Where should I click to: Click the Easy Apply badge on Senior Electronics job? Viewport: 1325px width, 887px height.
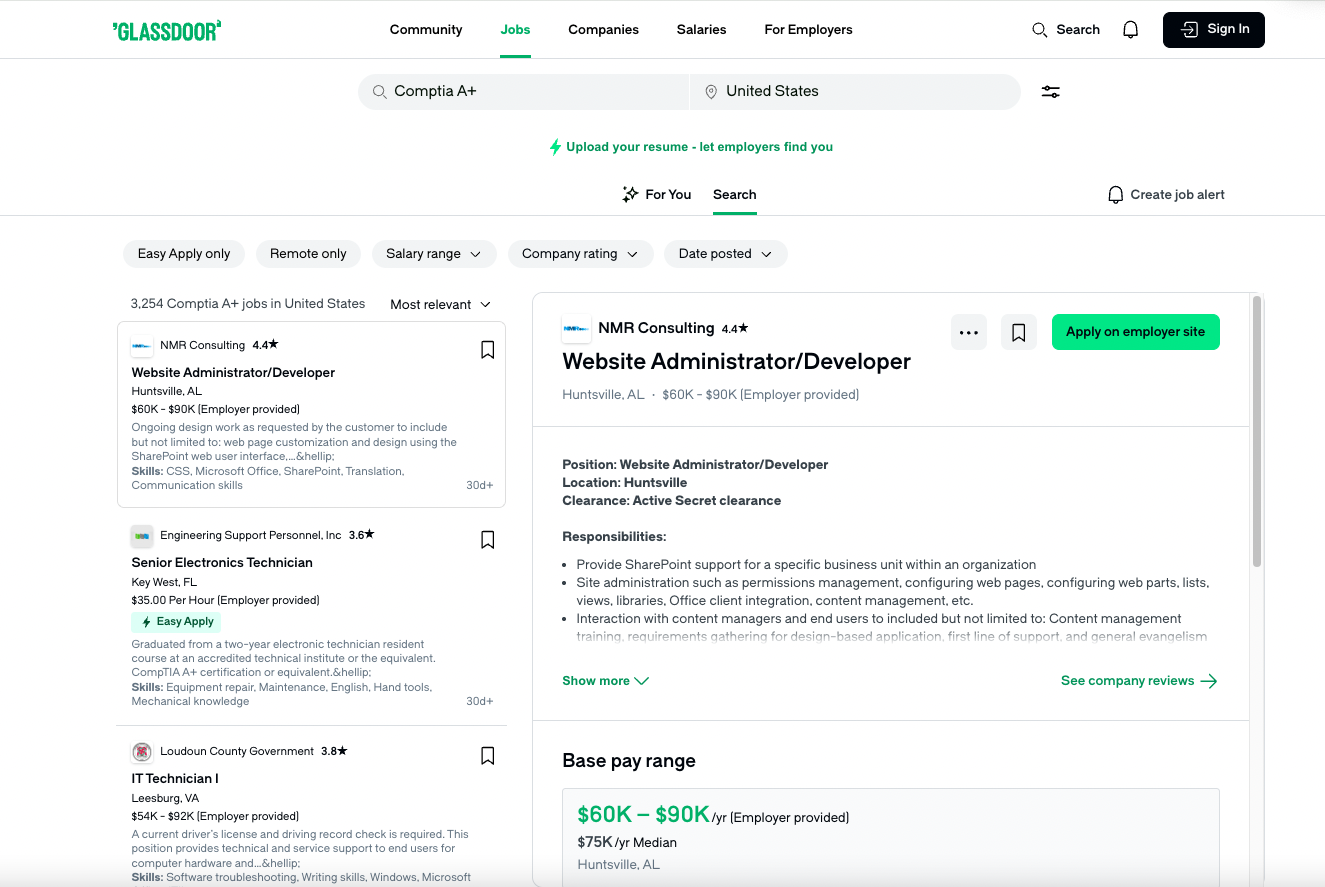point(176,622)
